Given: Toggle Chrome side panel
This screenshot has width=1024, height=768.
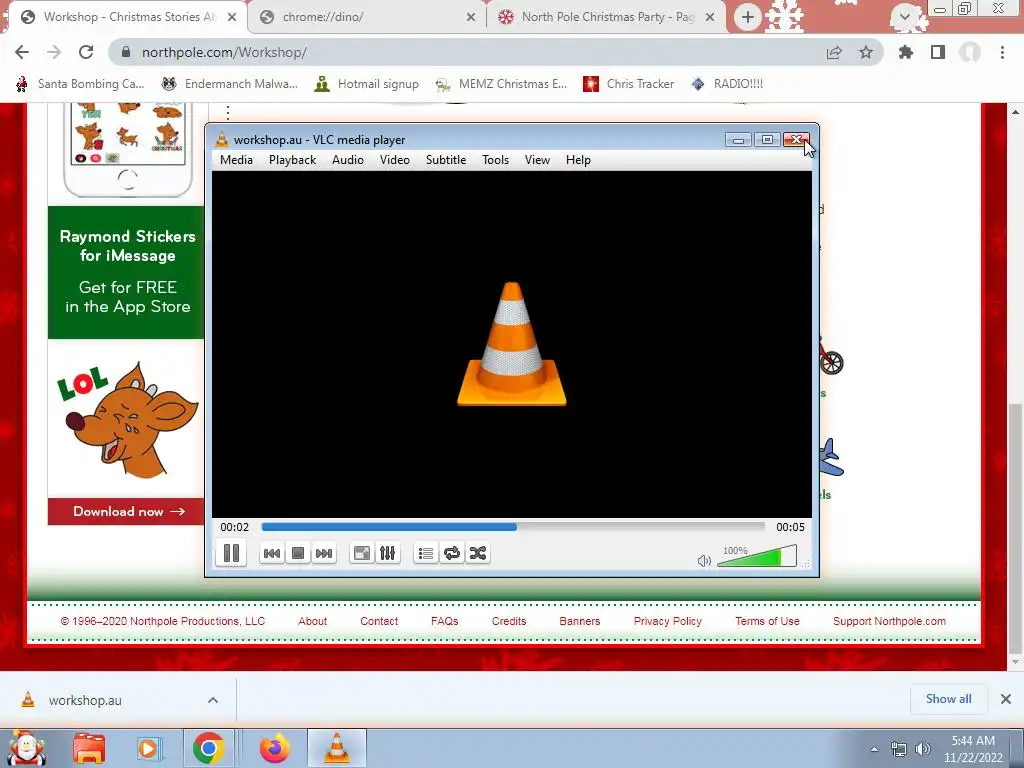Looking at the screenshot, I should (938, 52).
